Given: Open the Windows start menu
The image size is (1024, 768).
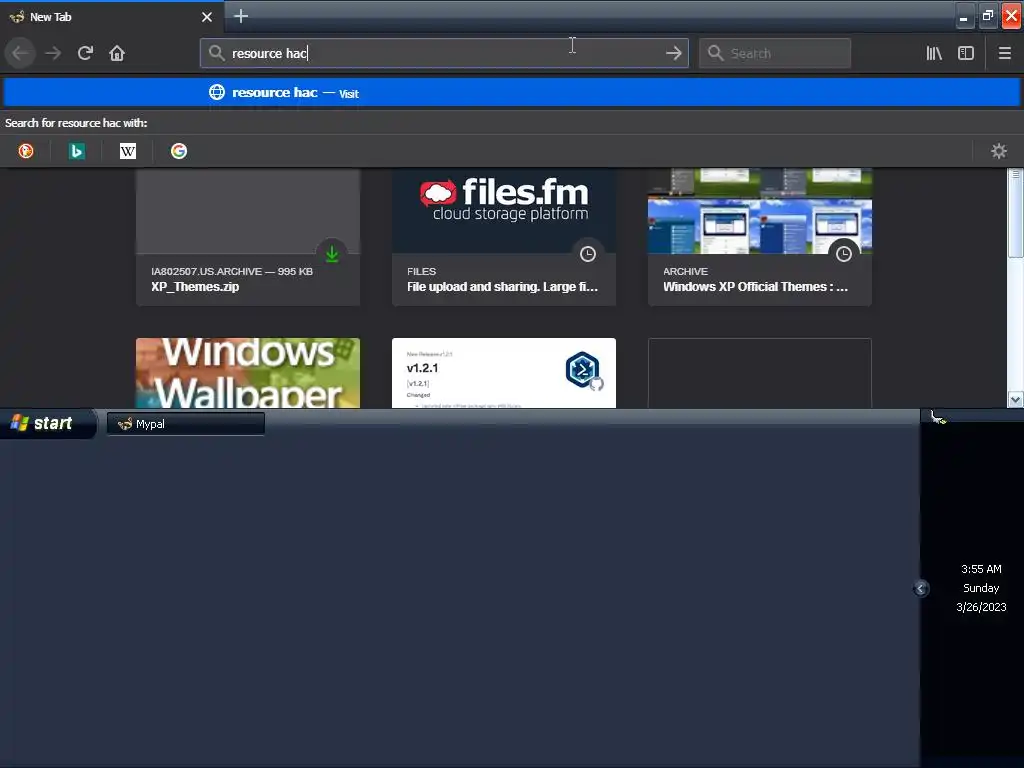Looking at the screenshot, I should coord(48,423).
